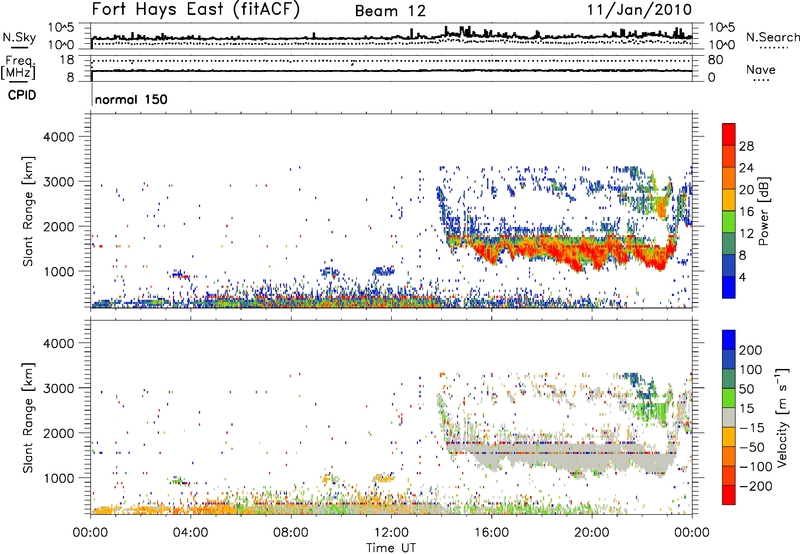Click the 'Freq. [MHz]' axis label
This screenshot has width=800, height=554.
18,68
